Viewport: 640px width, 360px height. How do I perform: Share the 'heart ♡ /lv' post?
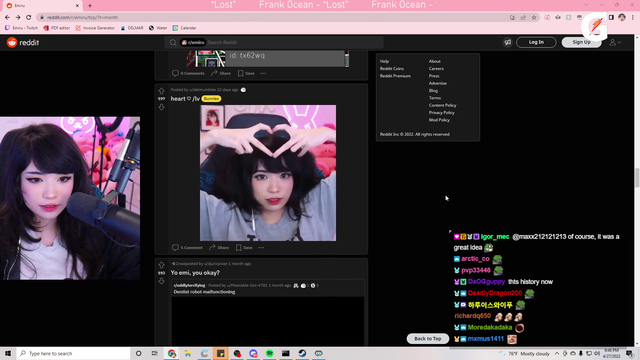219,248
